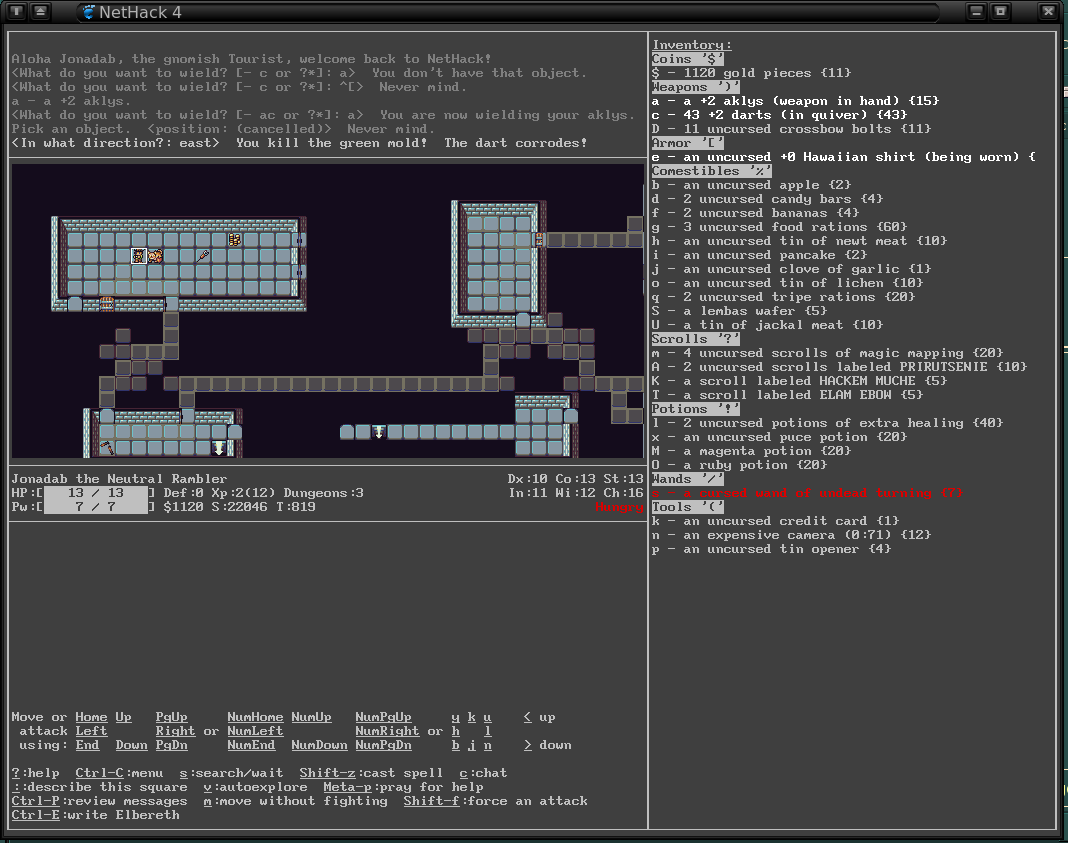Select the 2 uncursed candy bars row
Viewport: 1068px width, 843px height.
click(768, 199)
